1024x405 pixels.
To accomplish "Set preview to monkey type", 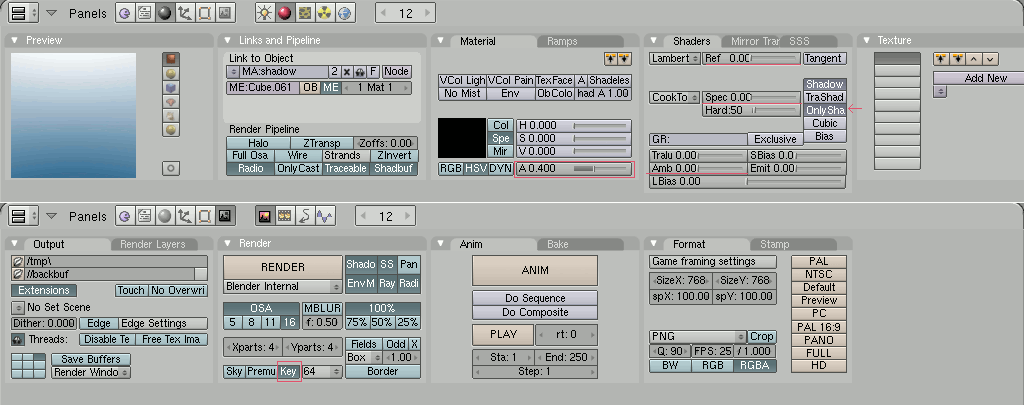I will pyautogui.click(x=171, y=103).
